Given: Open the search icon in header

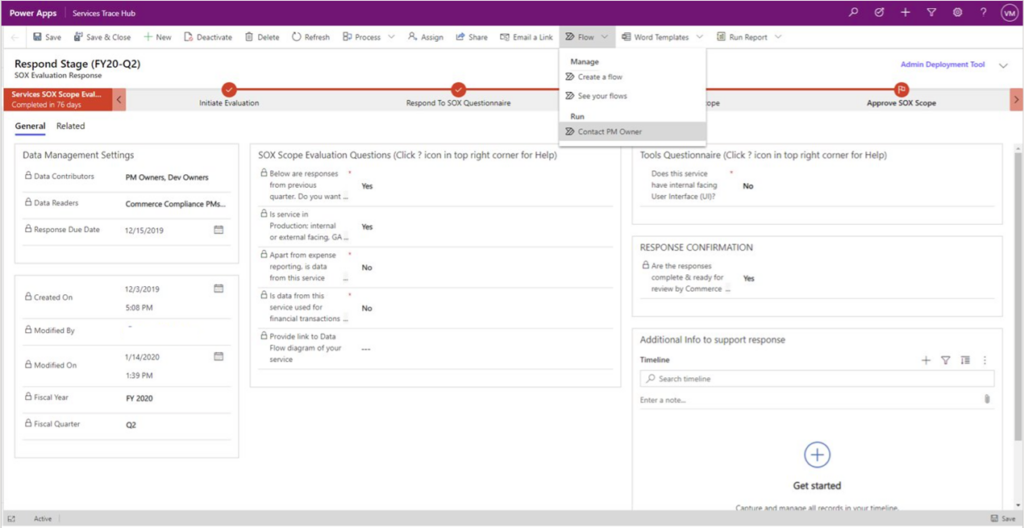Looking at the screenshot, I should [853, 12].
